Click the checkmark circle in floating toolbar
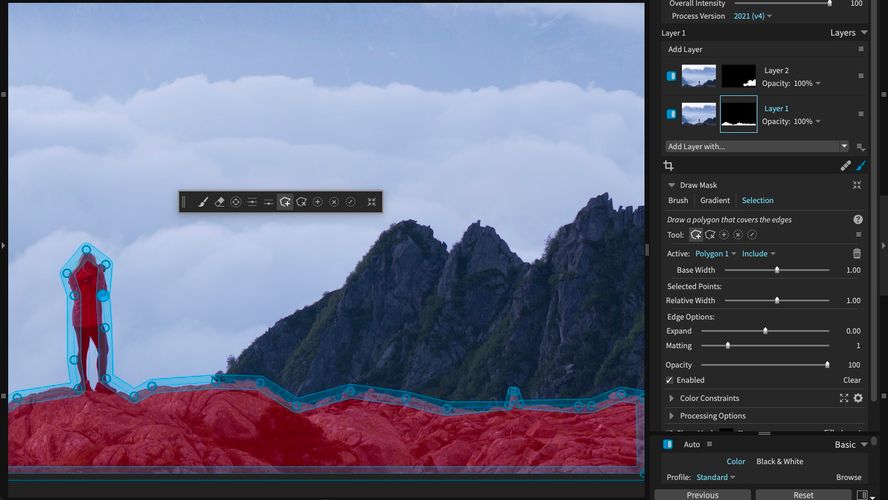 351,202
